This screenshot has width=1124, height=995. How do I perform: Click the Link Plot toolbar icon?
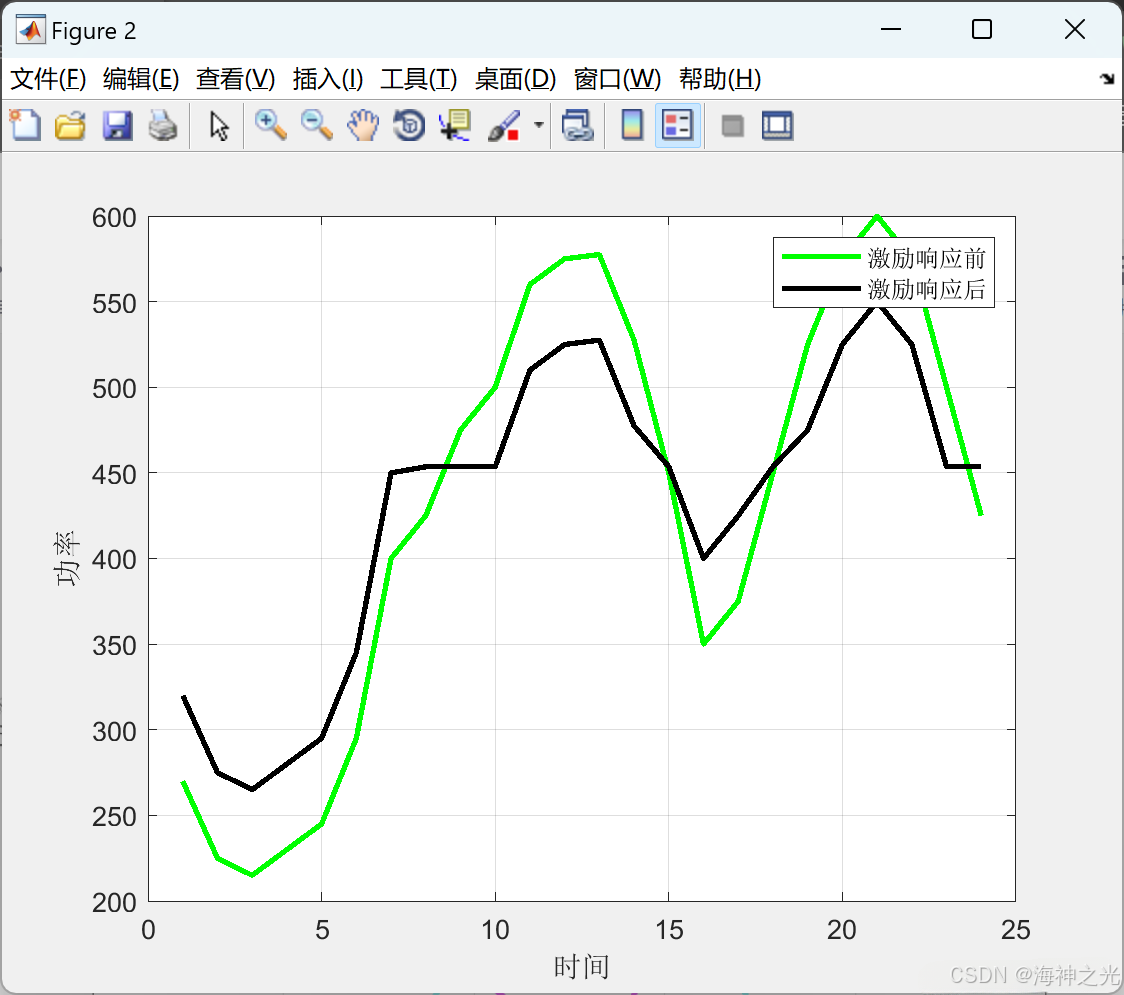tap(578, 125)
